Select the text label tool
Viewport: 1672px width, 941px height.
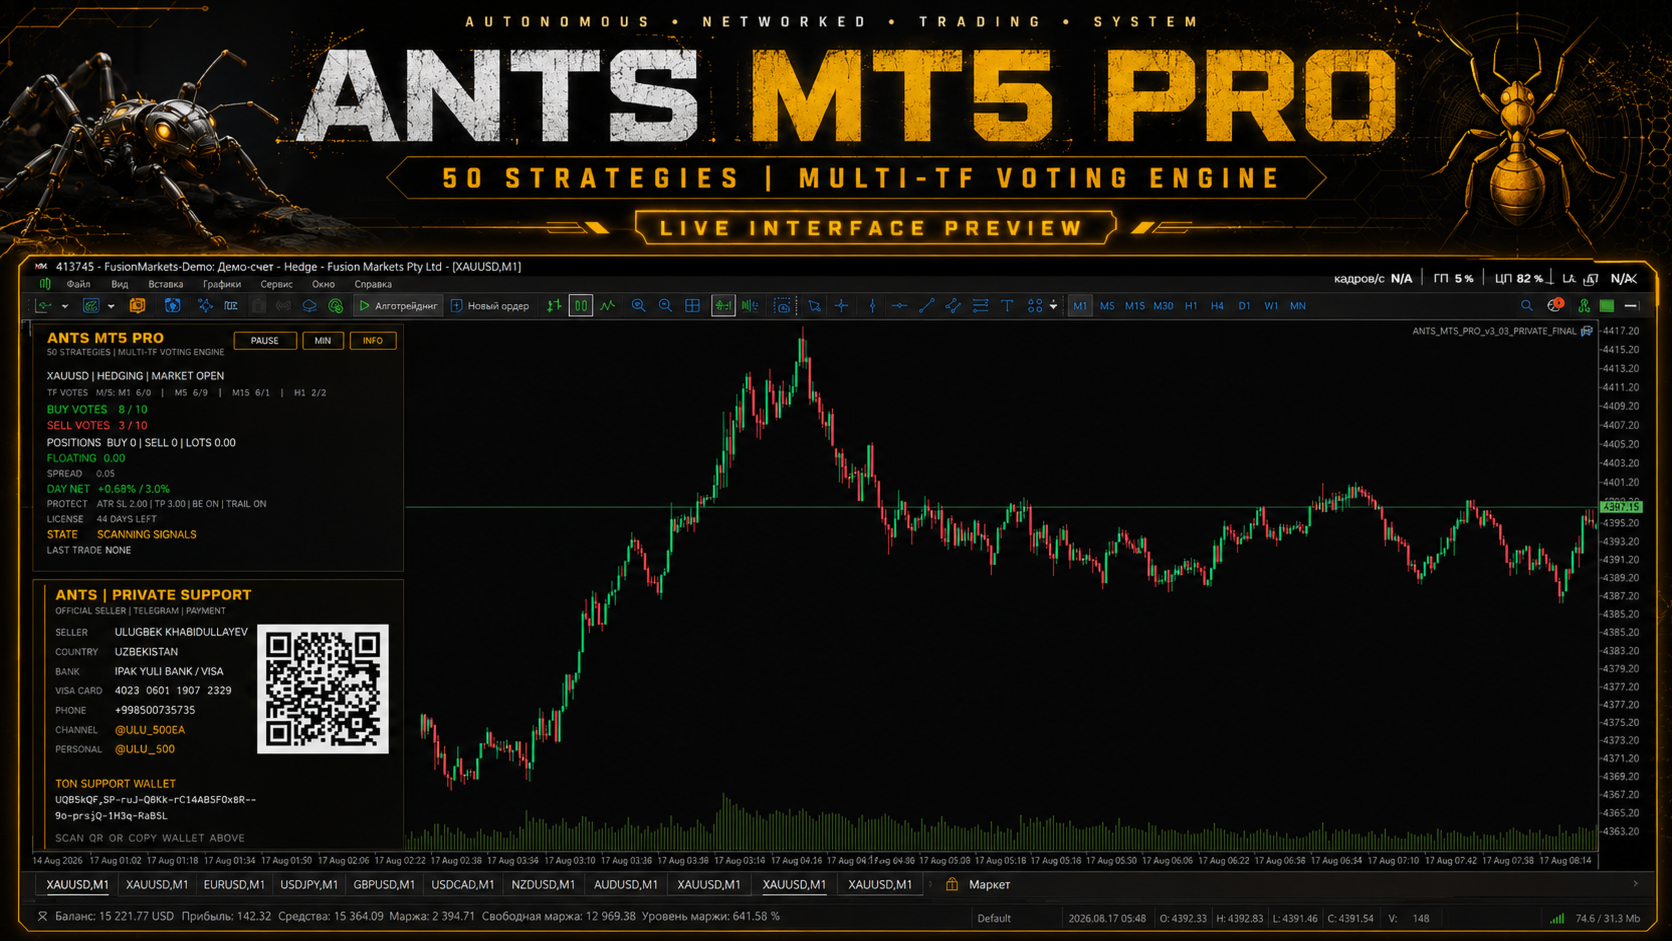[1007, 306]
